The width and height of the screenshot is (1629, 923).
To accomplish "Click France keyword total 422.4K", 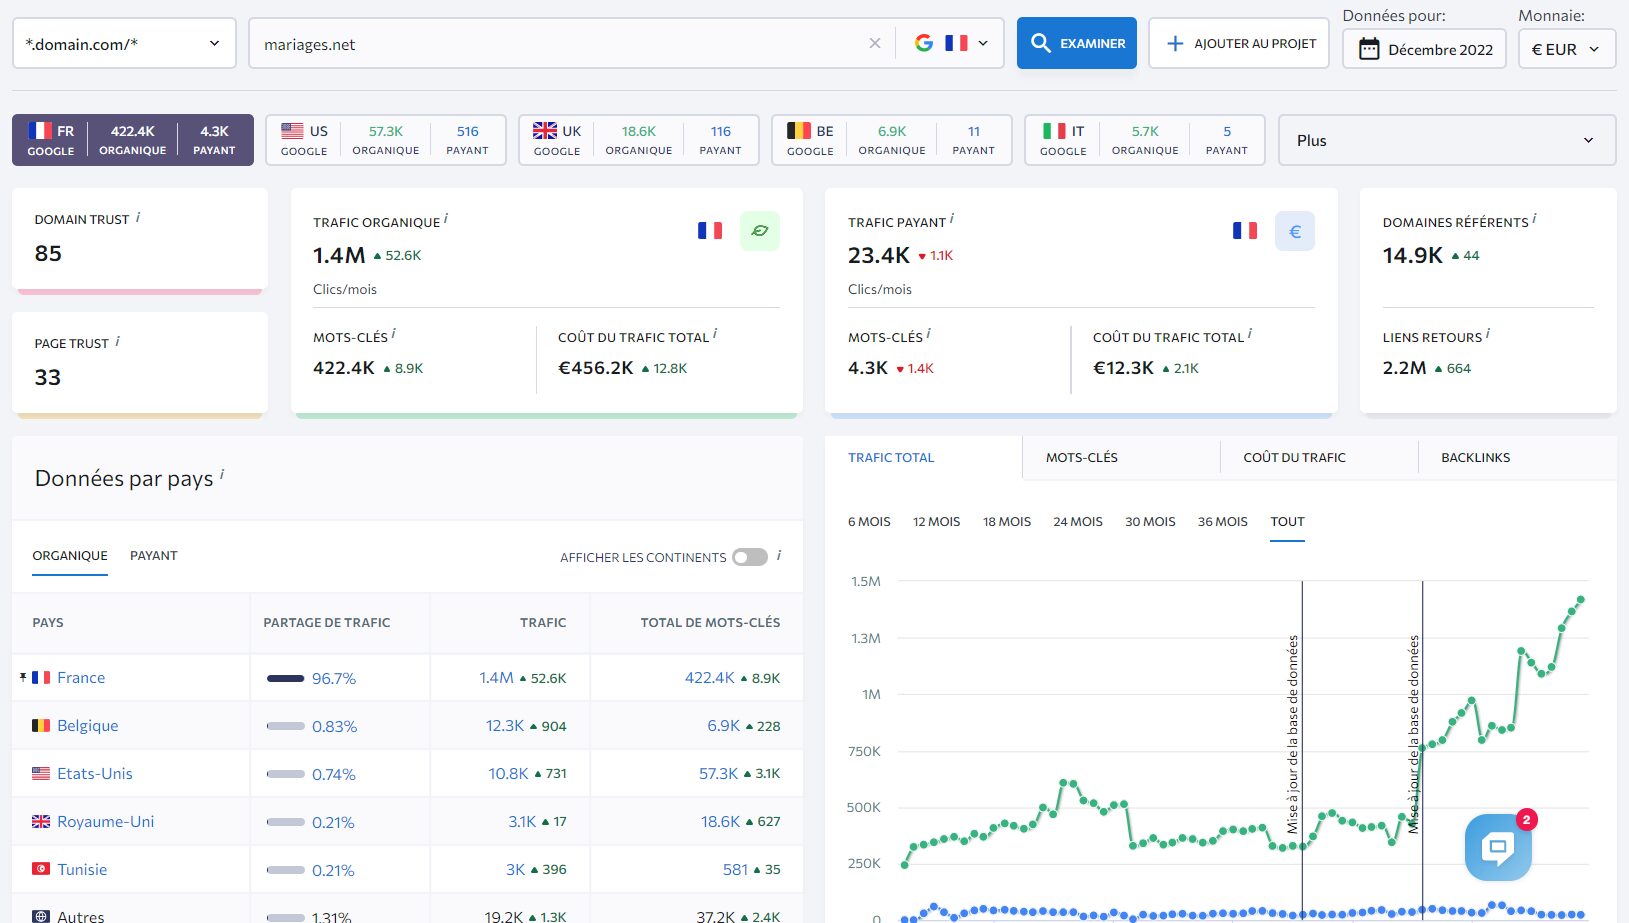I will [710, 677].
